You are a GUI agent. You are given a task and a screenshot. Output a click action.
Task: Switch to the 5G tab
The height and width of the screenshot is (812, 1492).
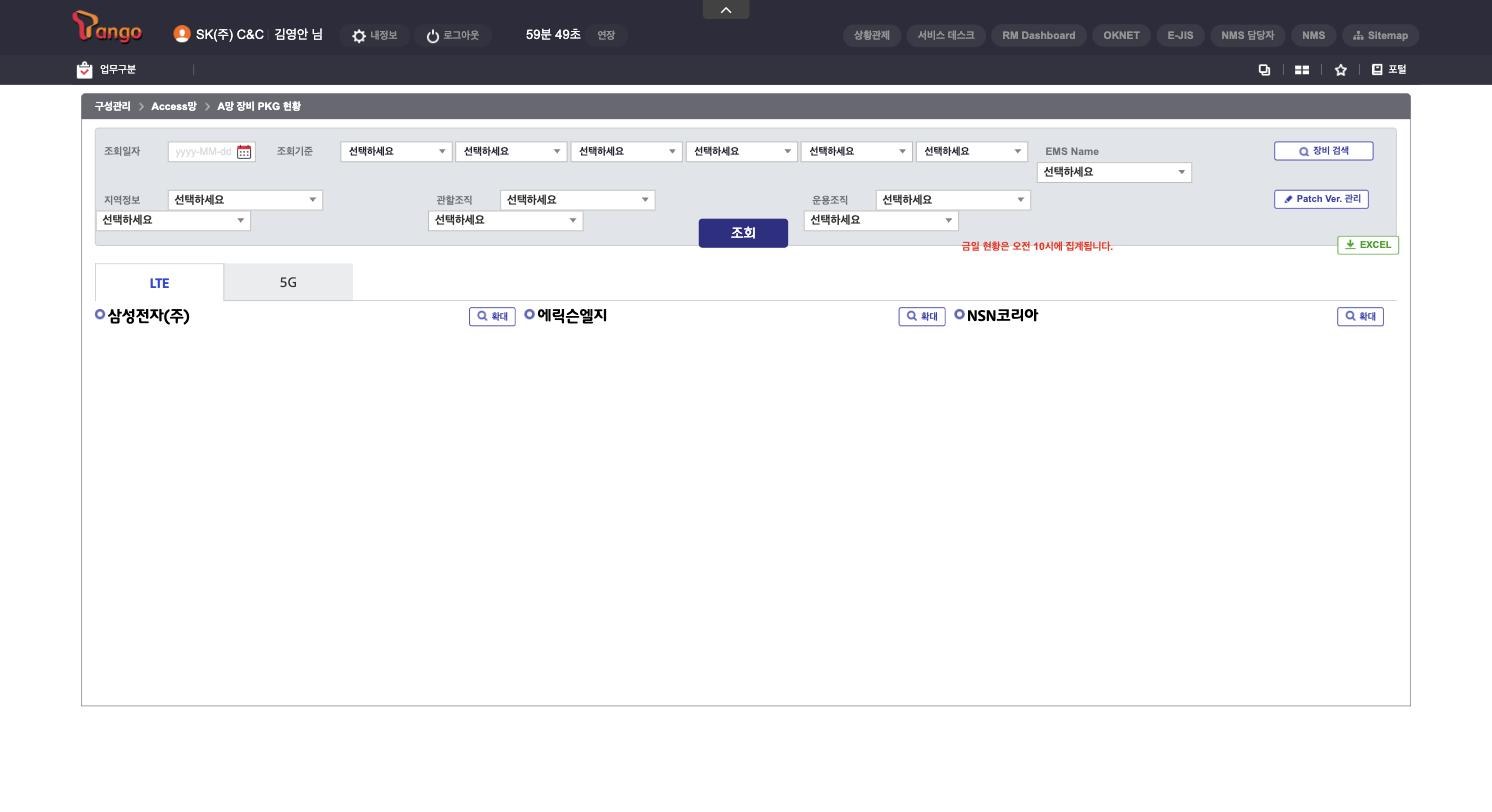coord(288,282)
